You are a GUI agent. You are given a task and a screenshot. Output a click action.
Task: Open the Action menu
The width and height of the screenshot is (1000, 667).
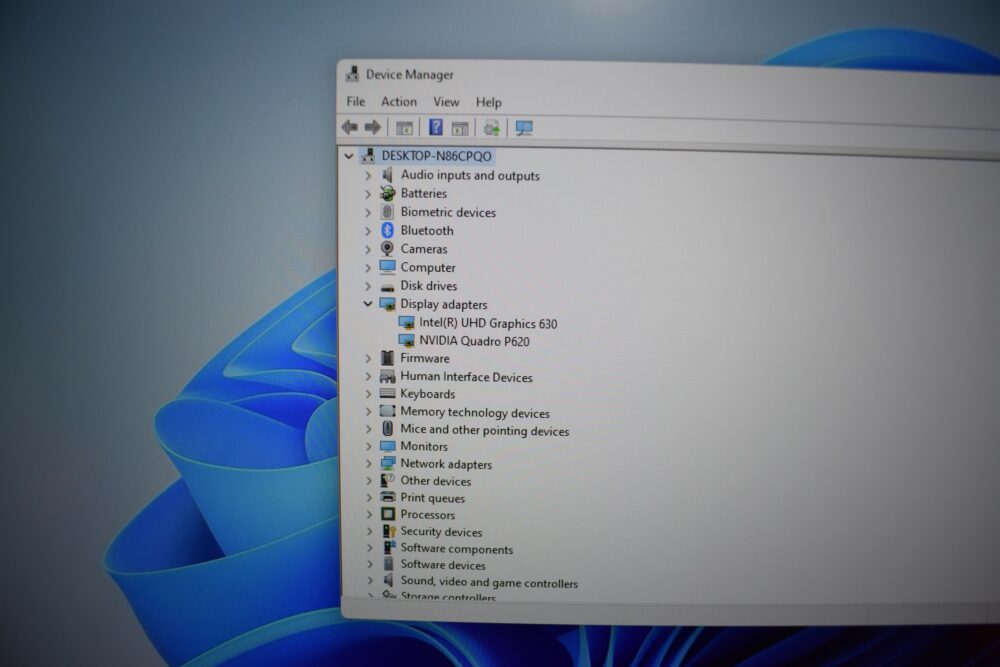(399, 101)
